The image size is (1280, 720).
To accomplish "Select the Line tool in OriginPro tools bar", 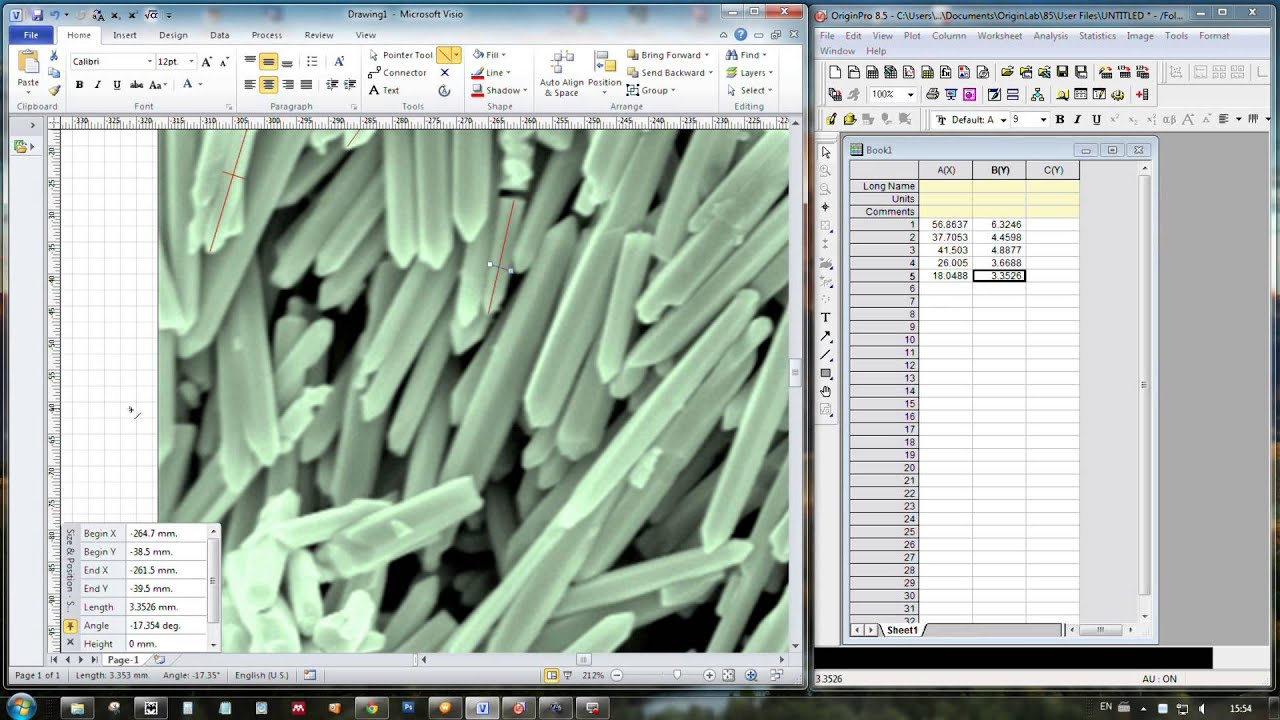I will click(x=825, y=355).
